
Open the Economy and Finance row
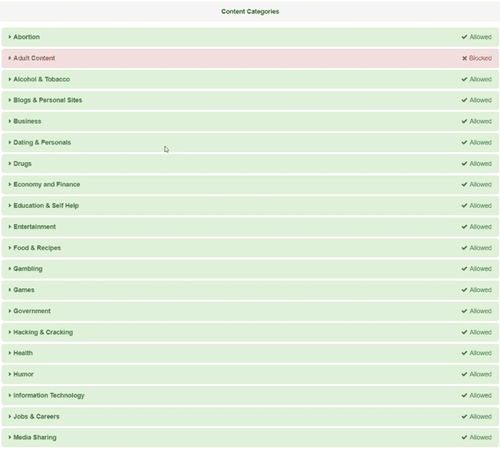[250, 185]
